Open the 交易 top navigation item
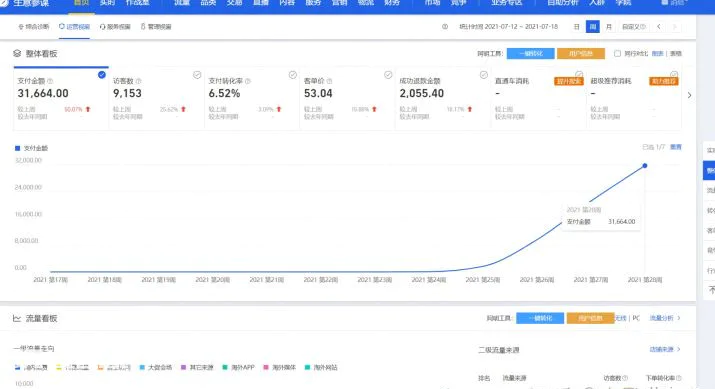 point(234,3)
